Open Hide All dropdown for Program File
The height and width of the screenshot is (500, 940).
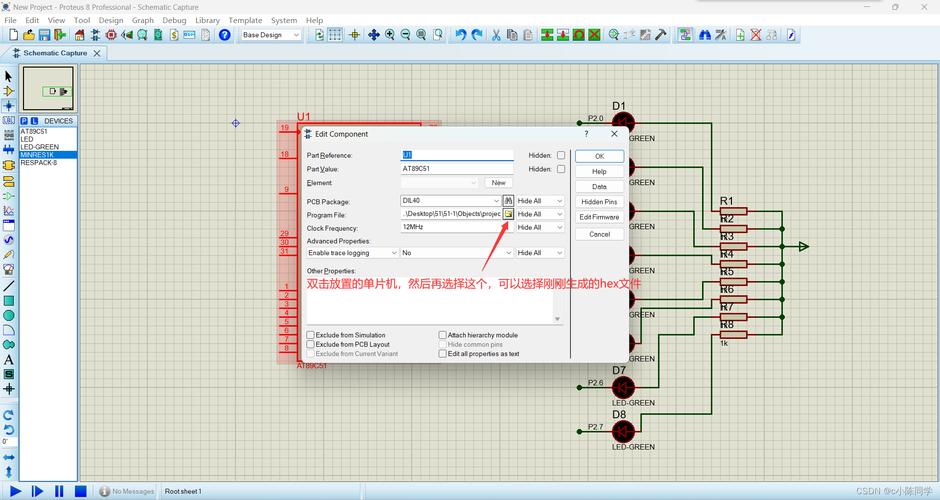click(x=540, y=214)
